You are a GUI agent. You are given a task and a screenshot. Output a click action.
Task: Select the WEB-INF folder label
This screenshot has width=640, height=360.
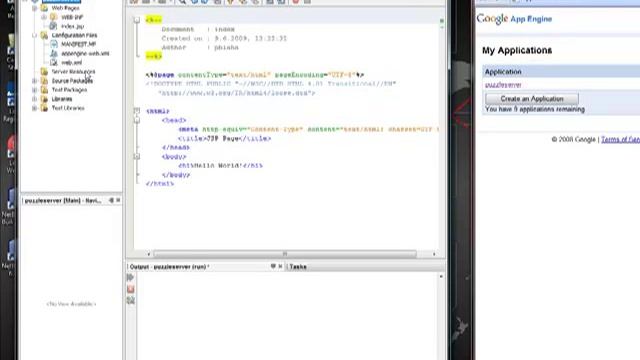tap(72, 17)
